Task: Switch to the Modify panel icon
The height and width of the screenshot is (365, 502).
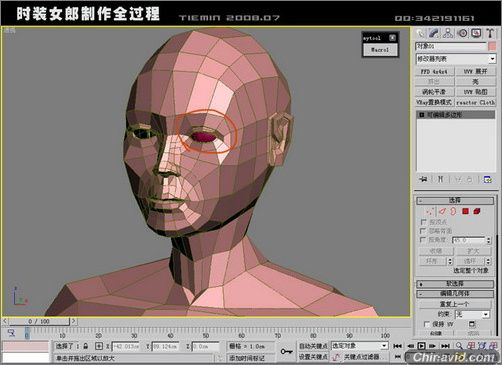Action: (433, 33)
